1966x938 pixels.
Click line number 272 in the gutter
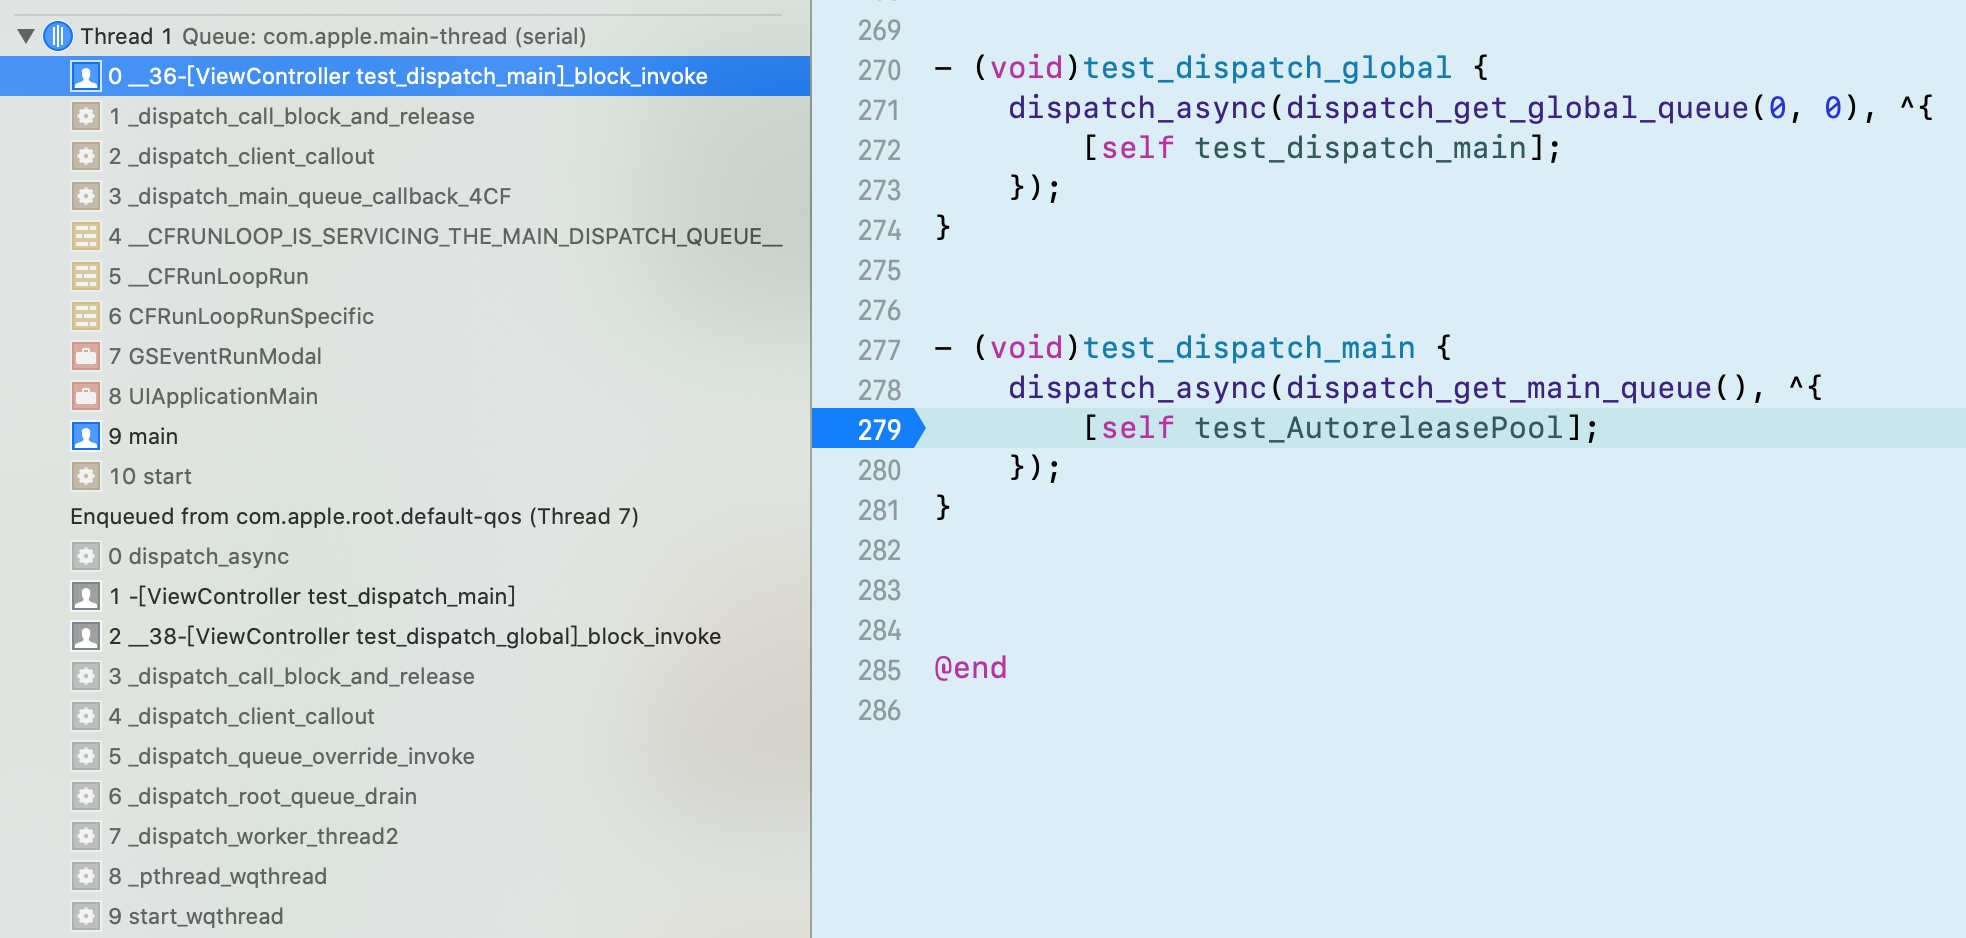pyautogui.click(x=879, y=150)
